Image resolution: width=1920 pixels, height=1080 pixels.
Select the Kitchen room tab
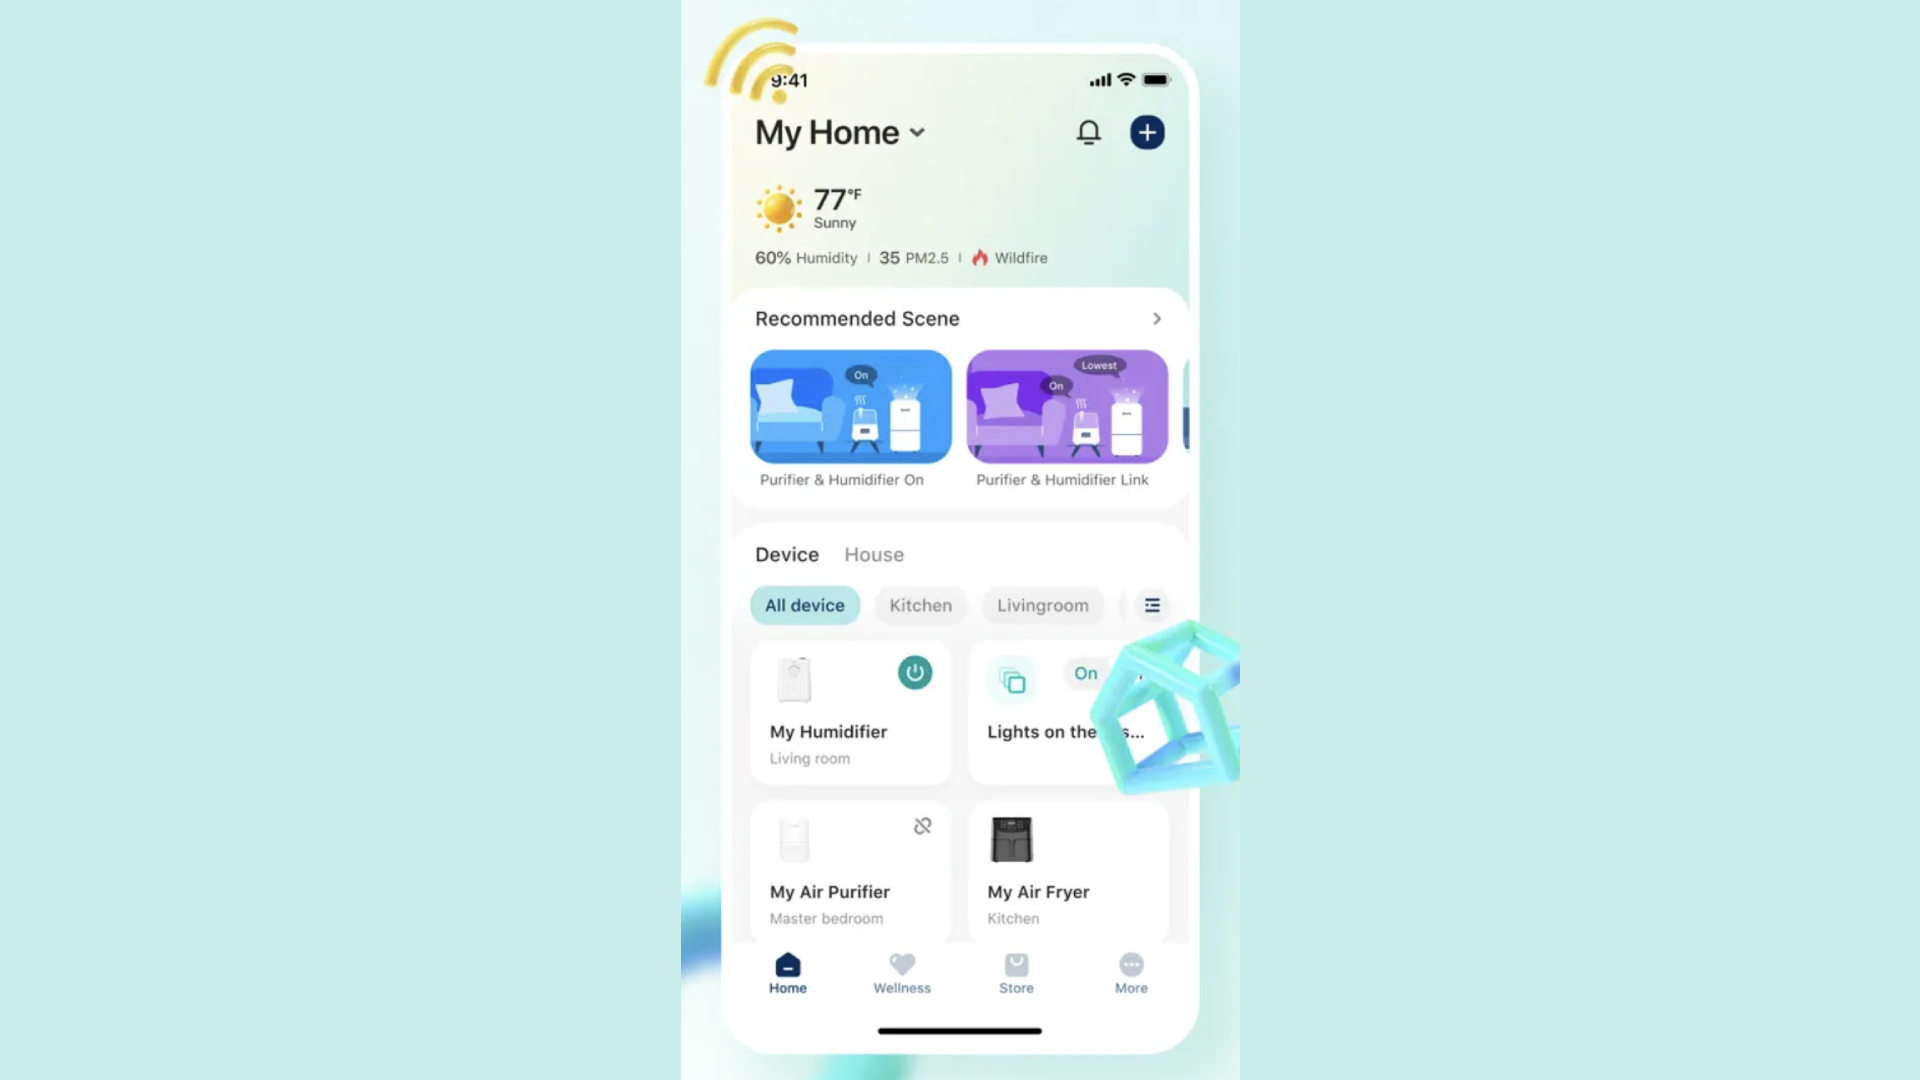click(920, 604)
